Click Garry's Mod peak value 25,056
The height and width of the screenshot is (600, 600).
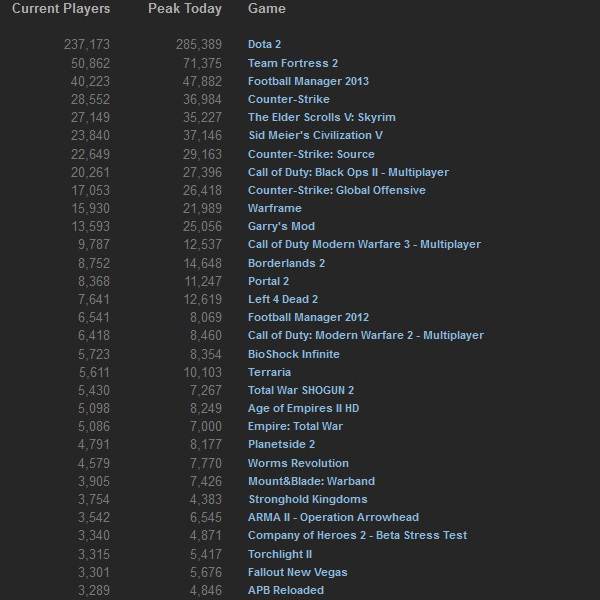point(202,226)
